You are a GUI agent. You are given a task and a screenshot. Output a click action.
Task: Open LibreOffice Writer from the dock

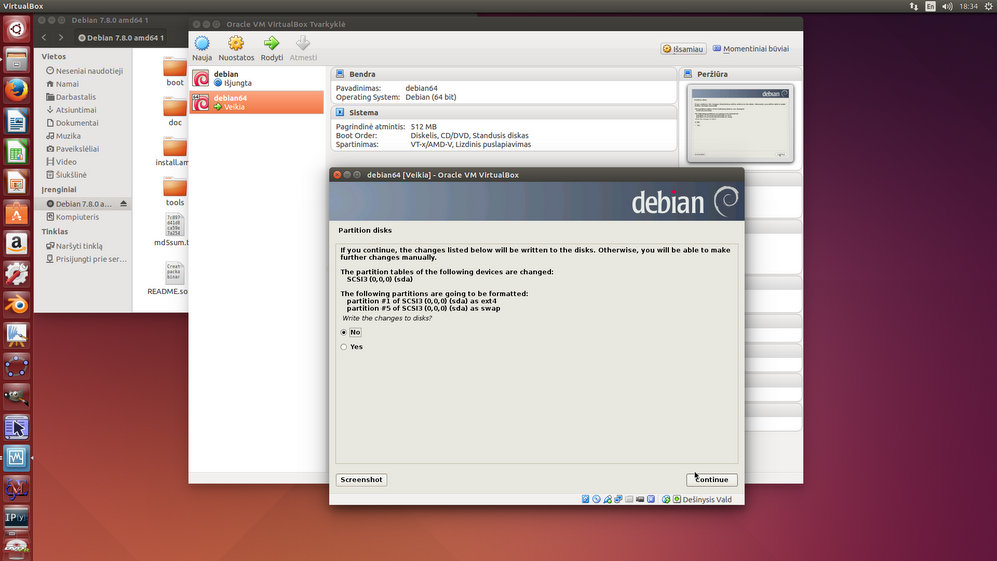16,122
